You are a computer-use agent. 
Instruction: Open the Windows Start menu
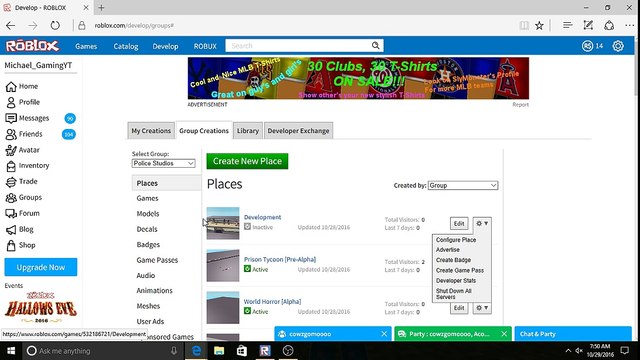pos(11,351)
